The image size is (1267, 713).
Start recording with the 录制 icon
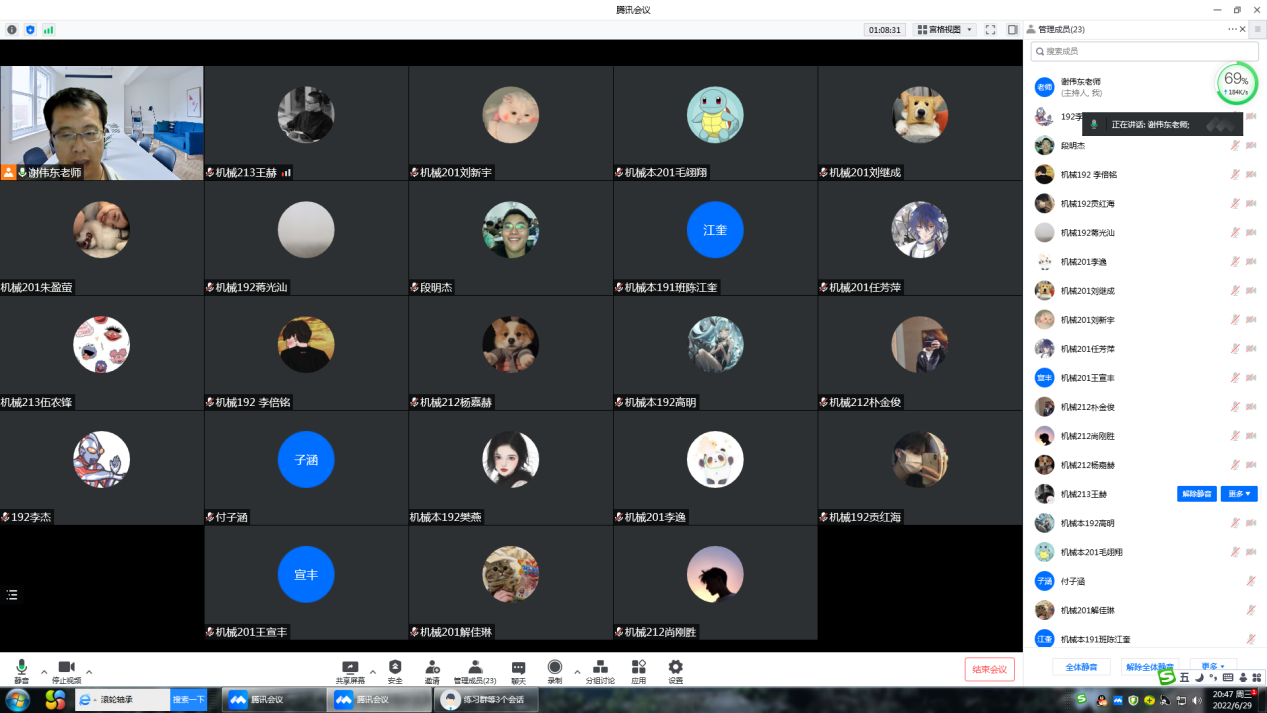pos(554,670)
